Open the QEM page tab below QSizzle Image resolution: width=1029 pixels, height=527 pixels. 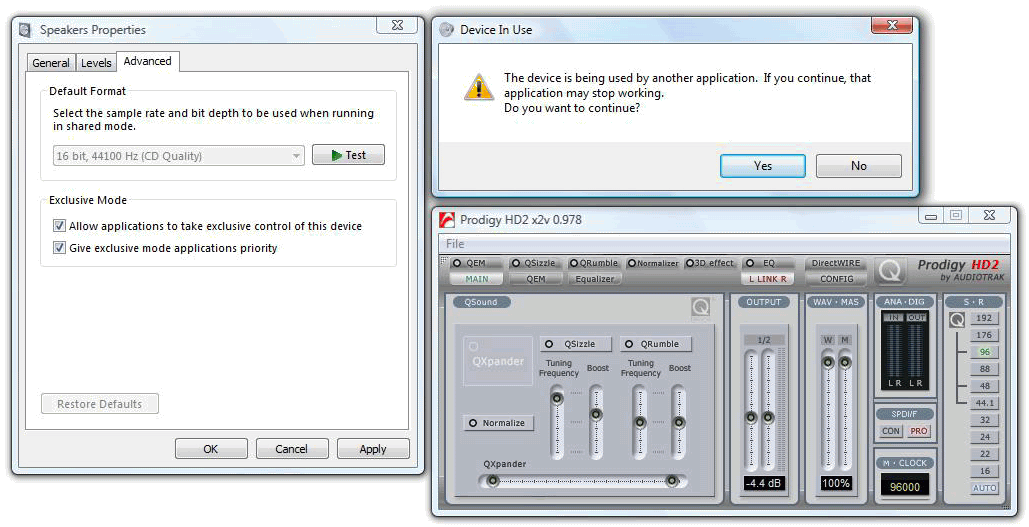(536, 279)
